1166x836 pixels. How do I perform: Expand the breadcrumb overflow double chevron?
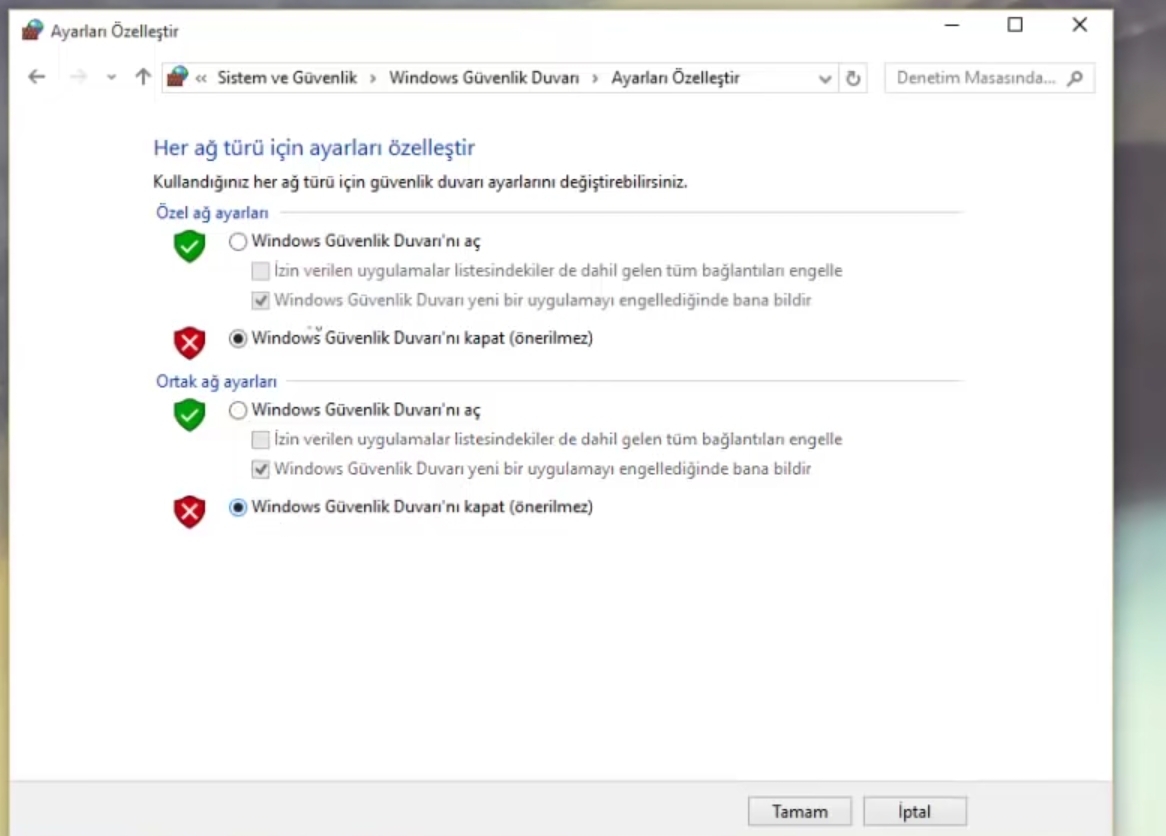[201, 78]
